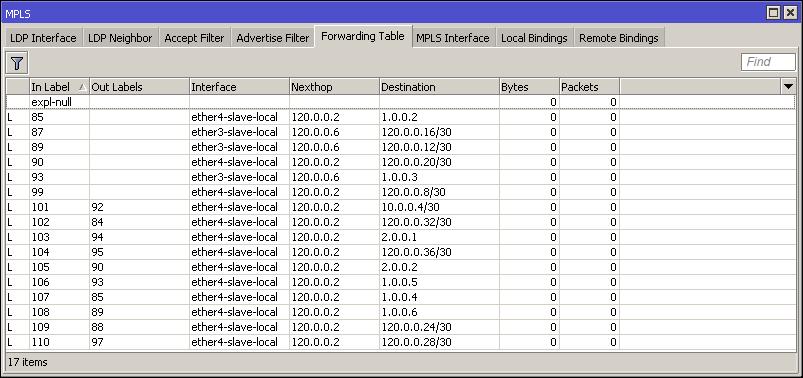
Task: Close the MPLS window
Action: pos(790,13)
